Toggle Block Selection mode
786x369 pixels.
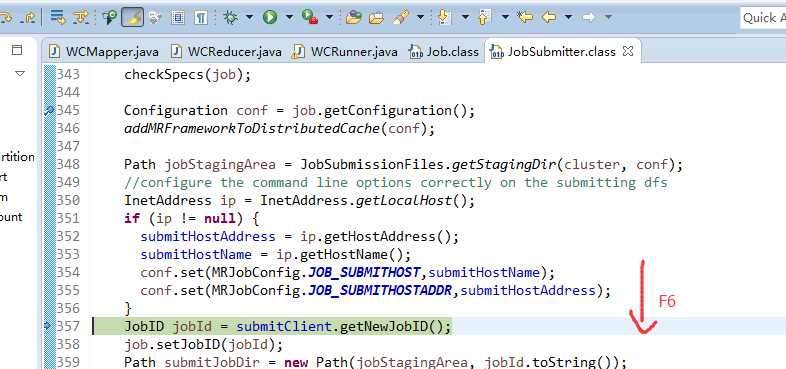pos(177,18)
